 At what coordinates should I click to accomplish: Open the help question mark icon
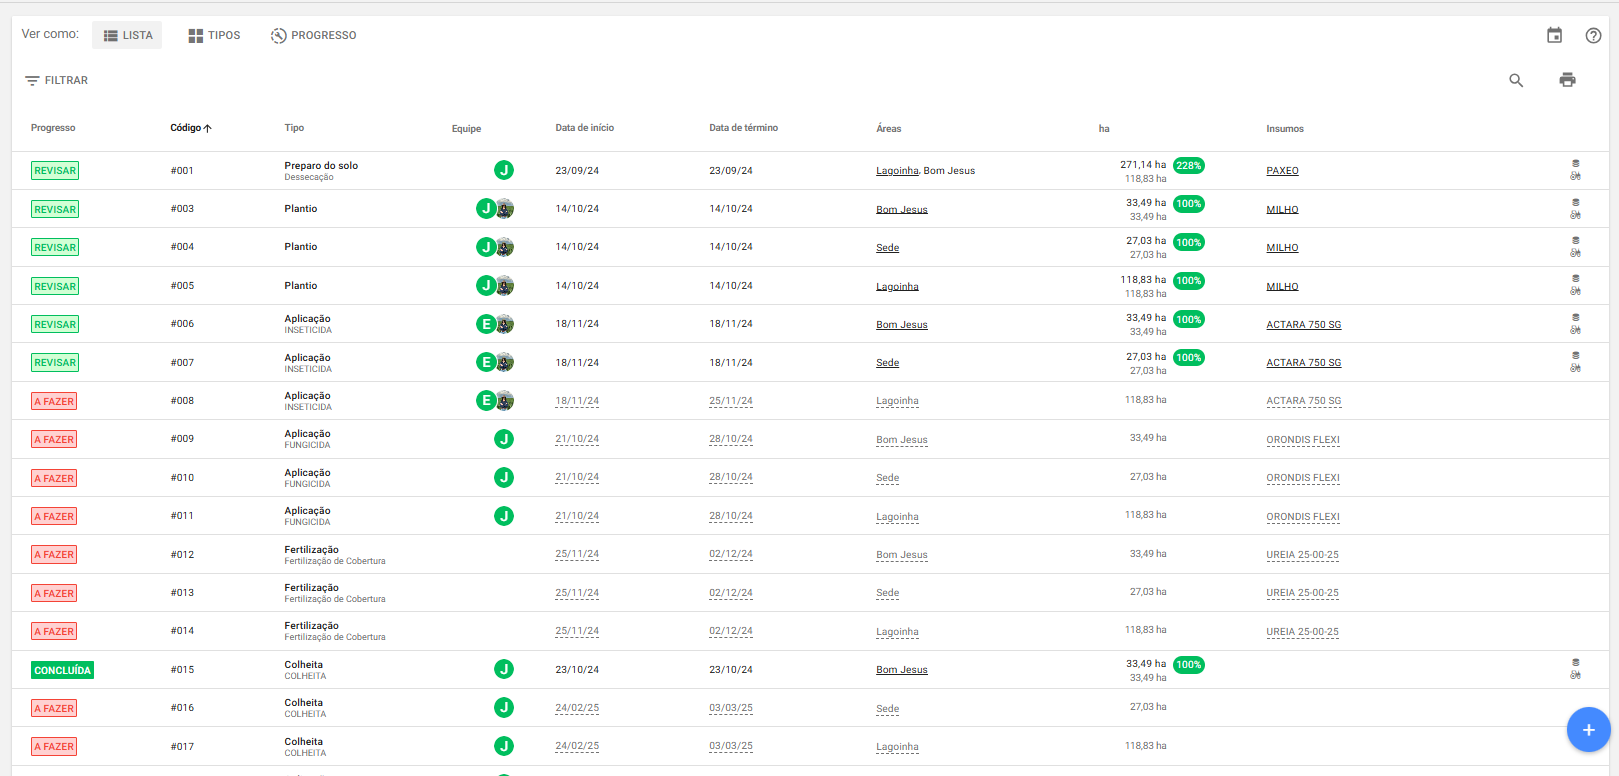1593,35
